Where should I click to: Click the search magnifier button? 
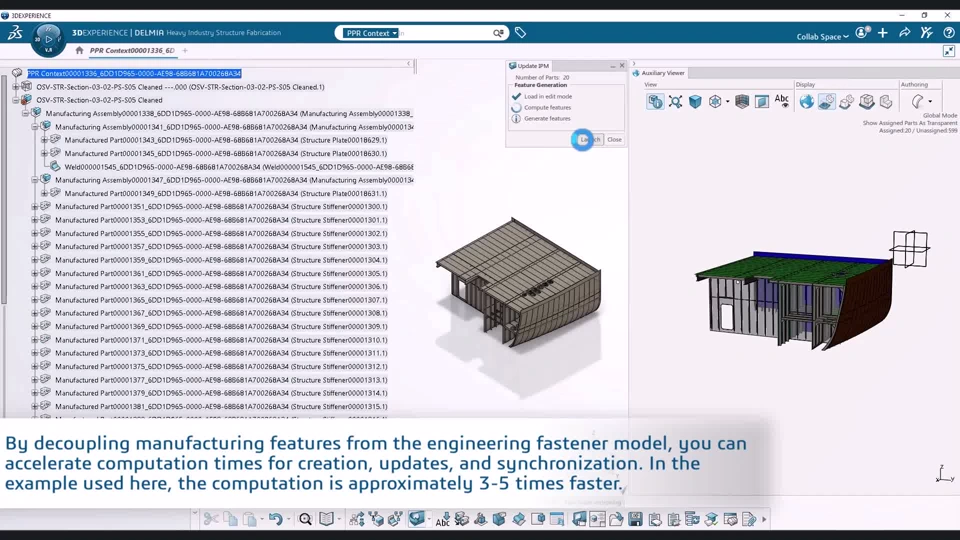pyautogui.click(x=498, y=33)
